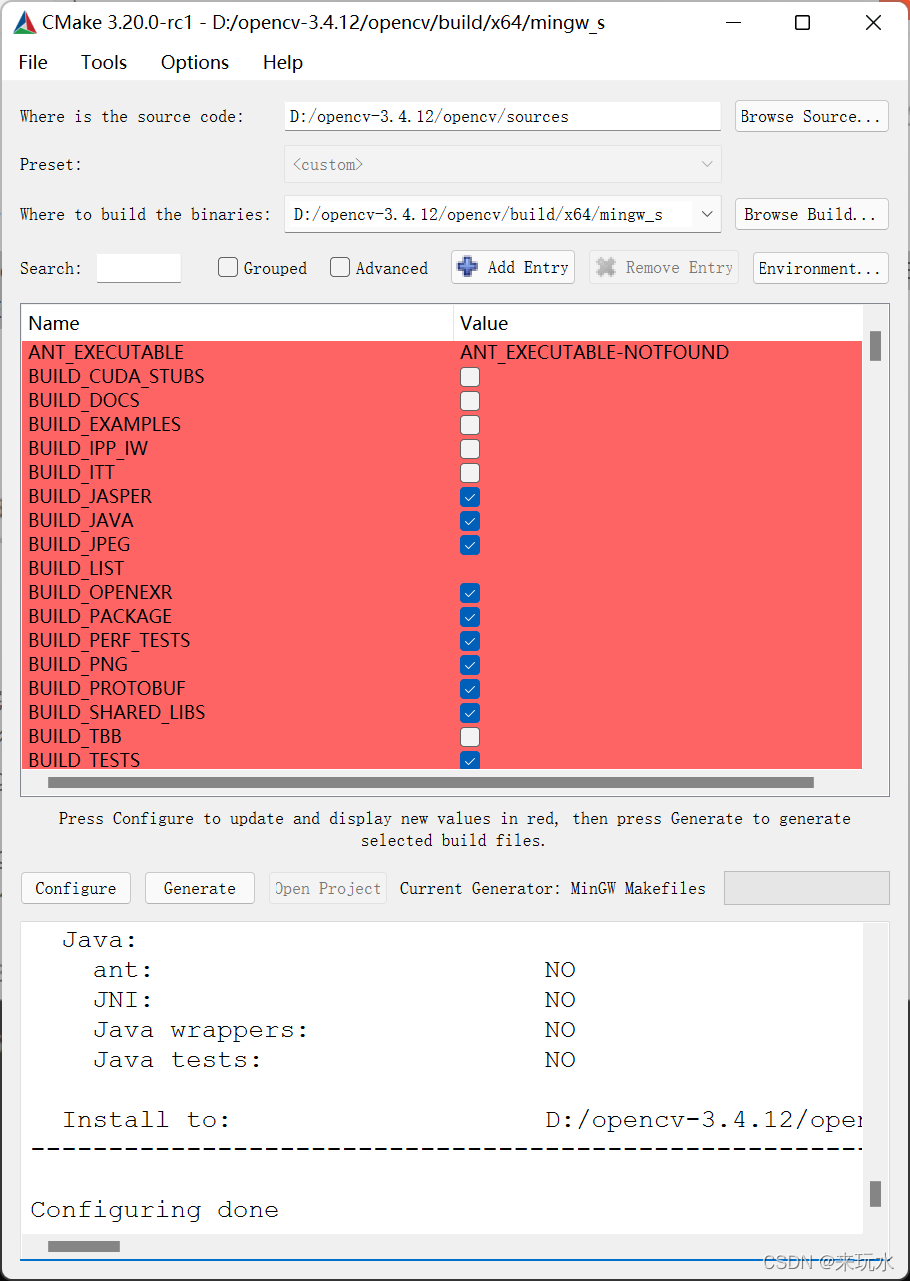Select the BUILD_OPENEXR entry name

pyautogui.click(x=100, y=592)
